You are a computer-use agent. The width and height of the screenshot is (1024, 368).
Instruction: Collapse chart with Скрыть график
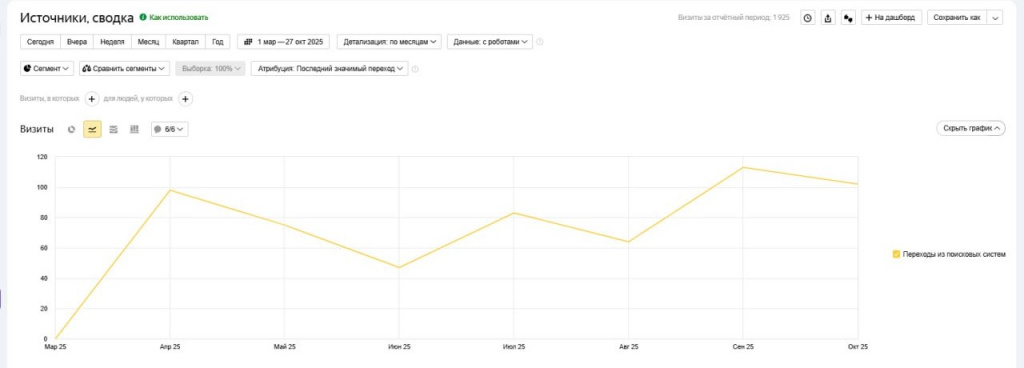(x=970, y=129)
